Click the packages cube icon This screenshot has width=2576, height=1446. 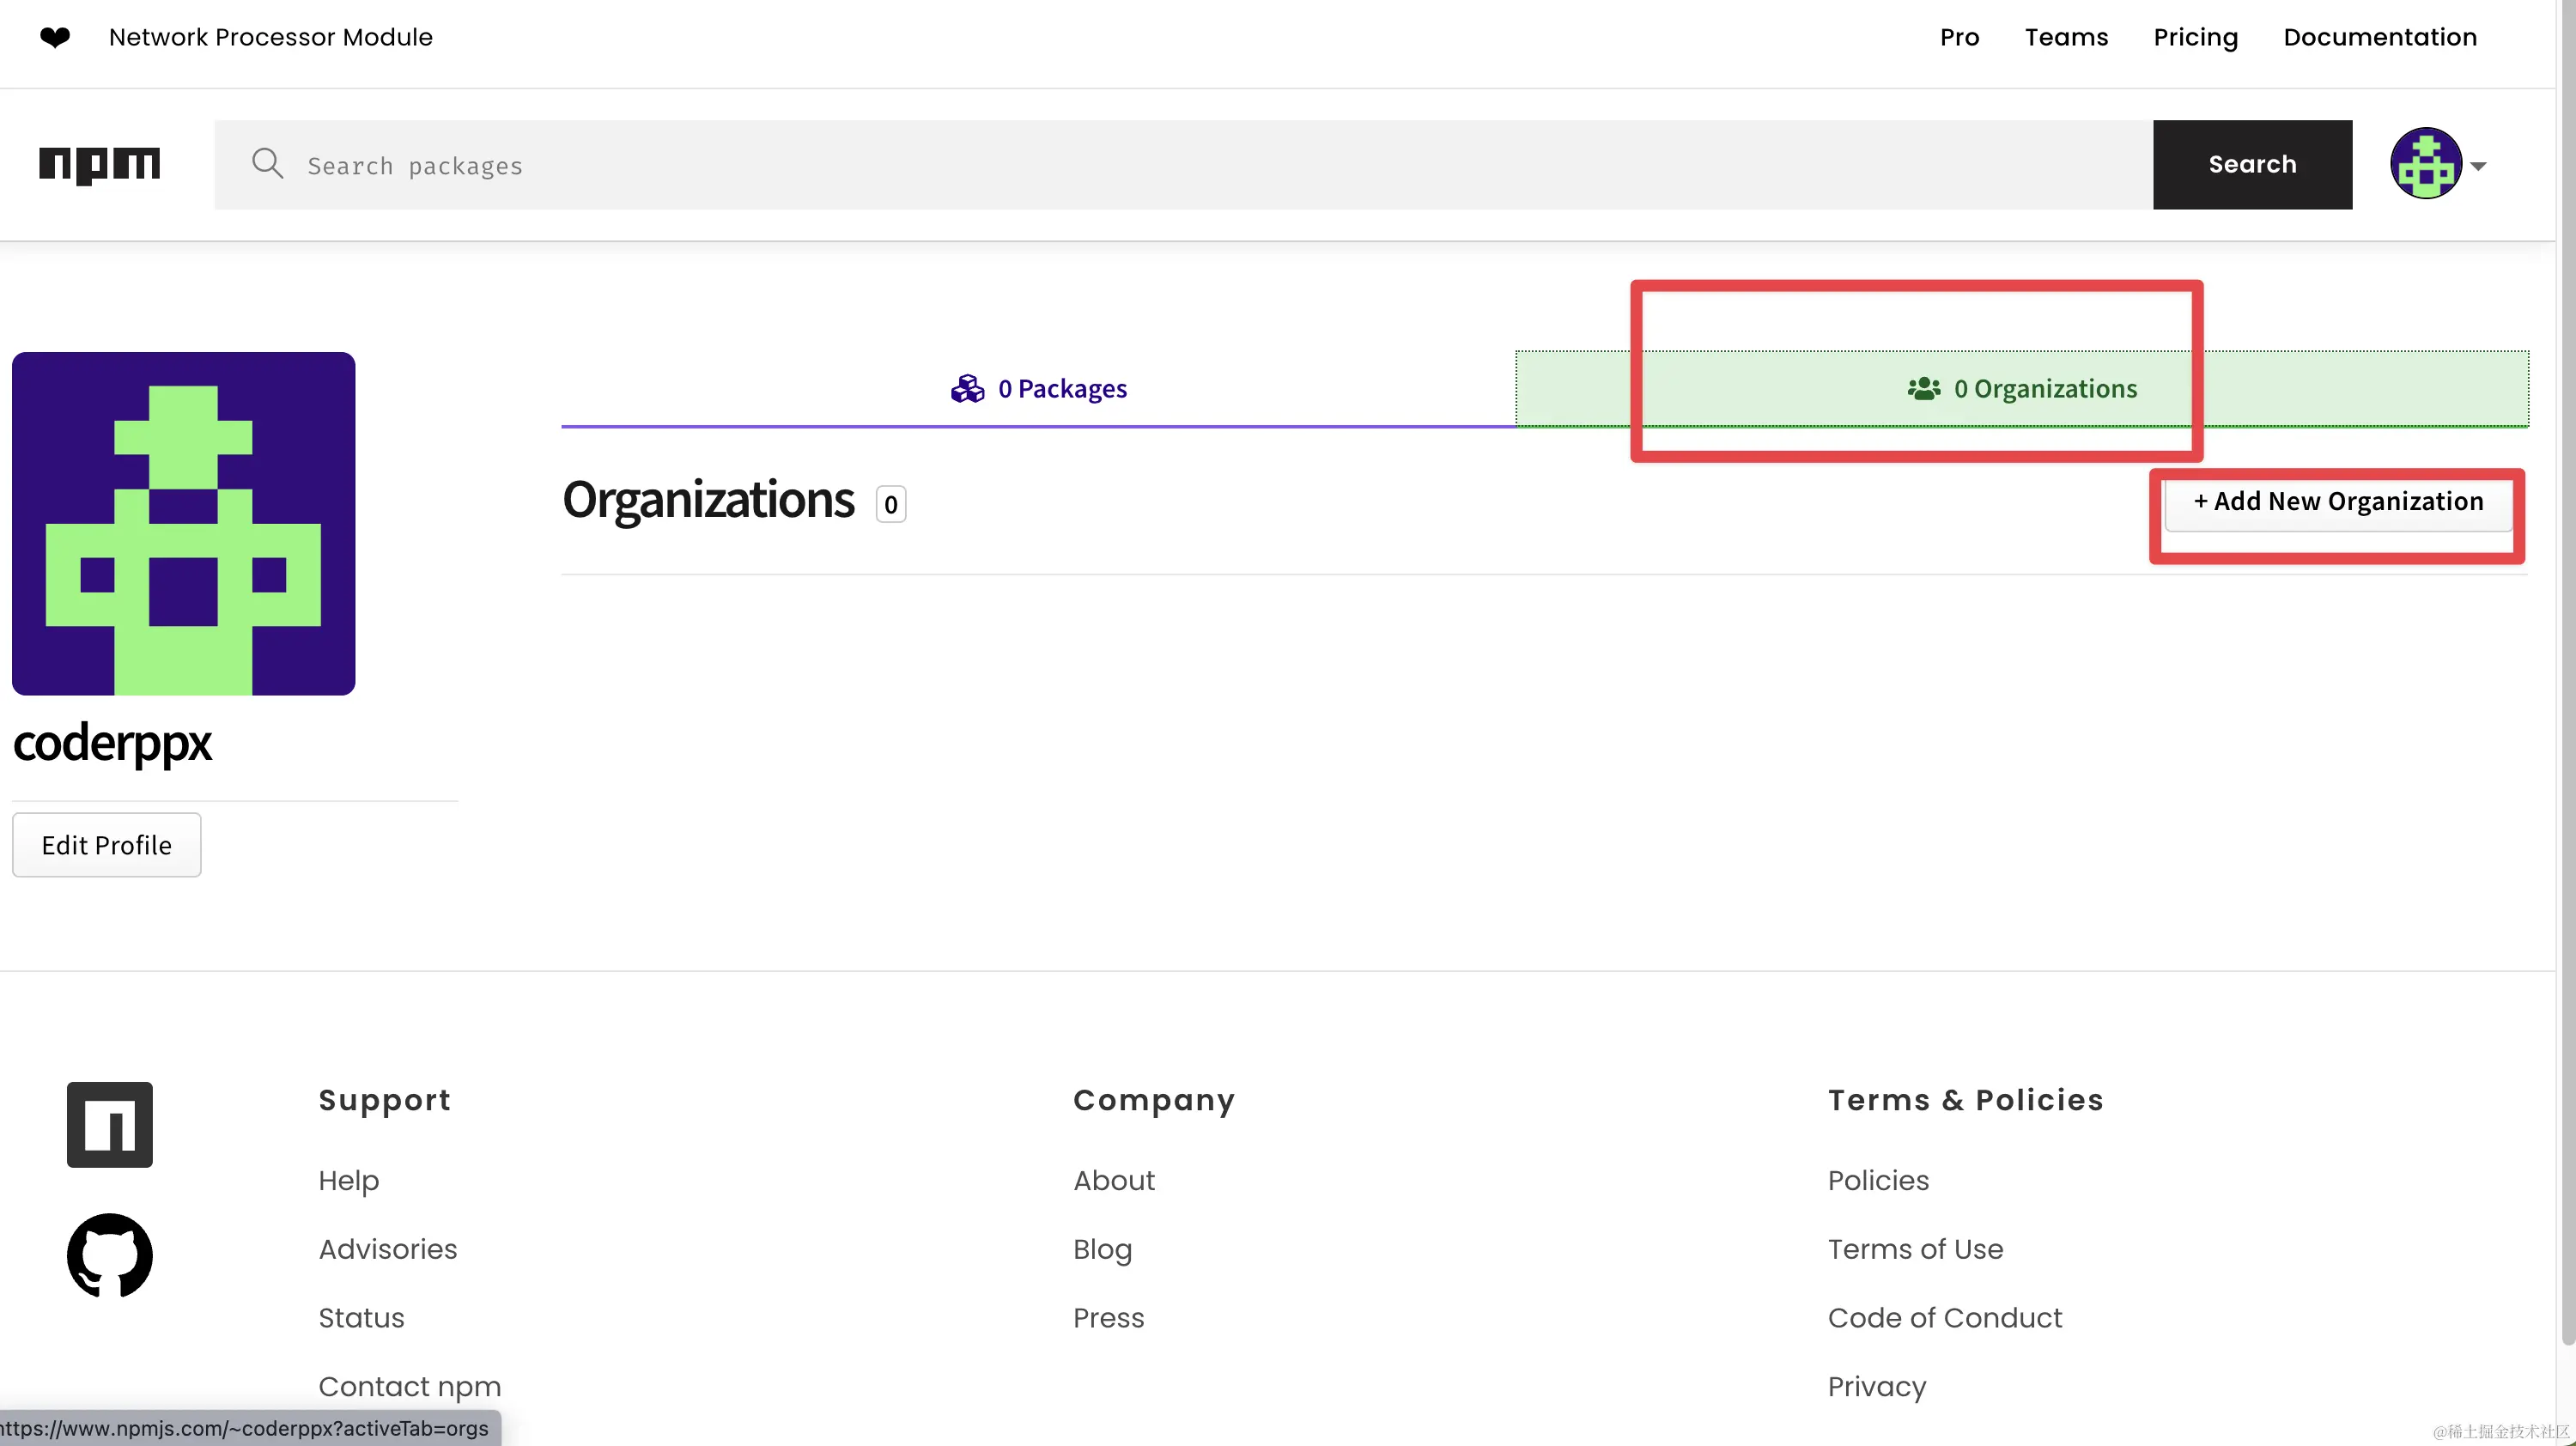967,388
